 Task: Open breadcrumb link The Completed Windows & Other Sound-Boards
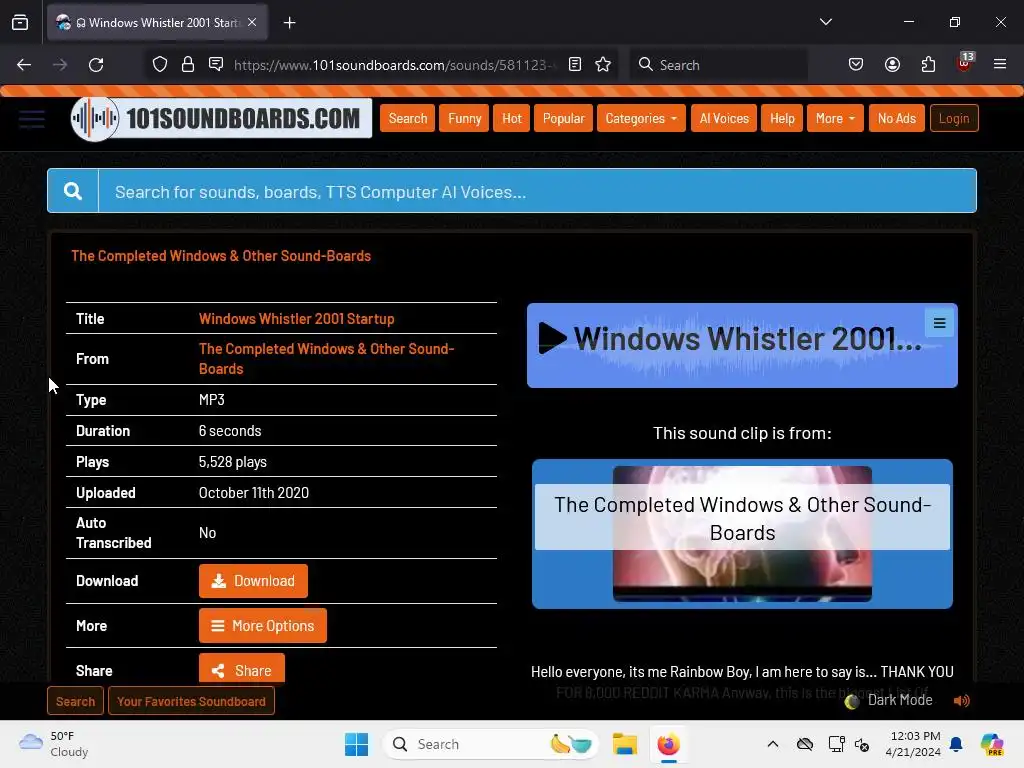click(221, 256)
